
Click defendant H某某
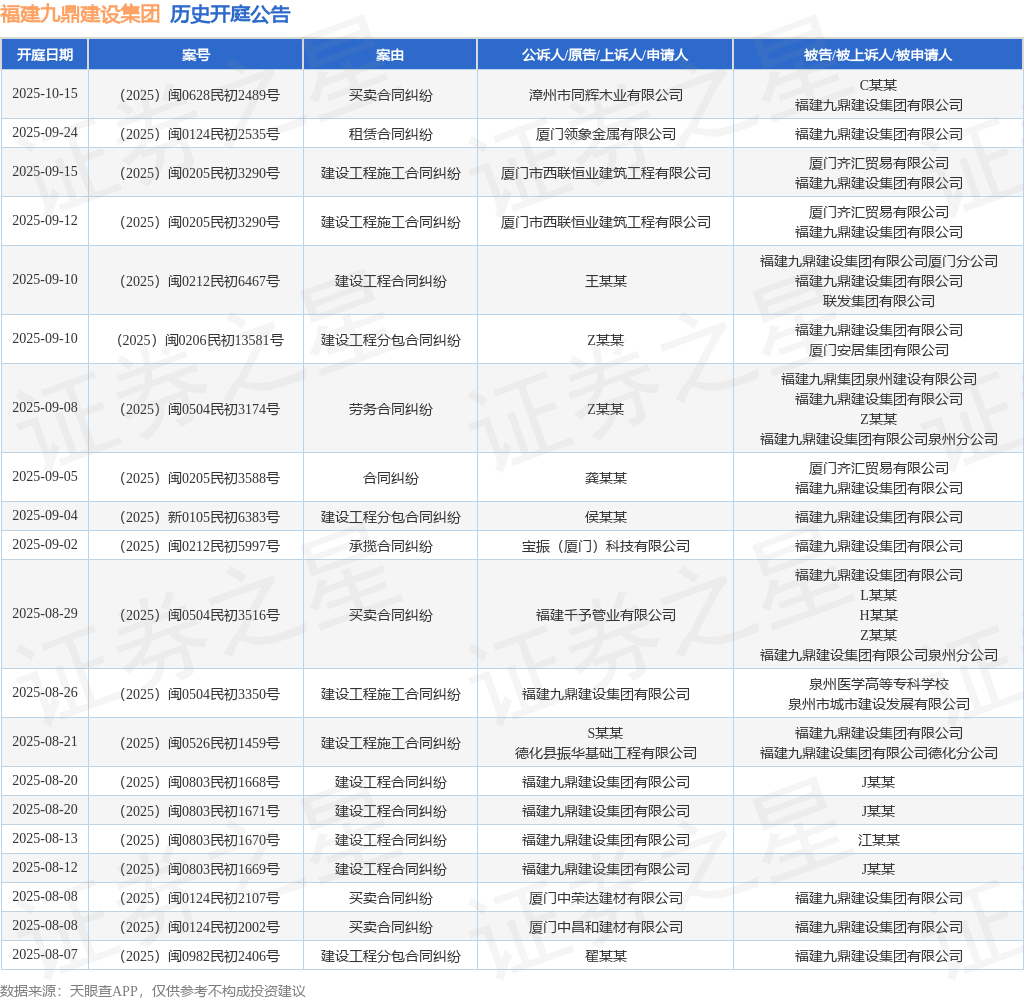click(878, 615)
